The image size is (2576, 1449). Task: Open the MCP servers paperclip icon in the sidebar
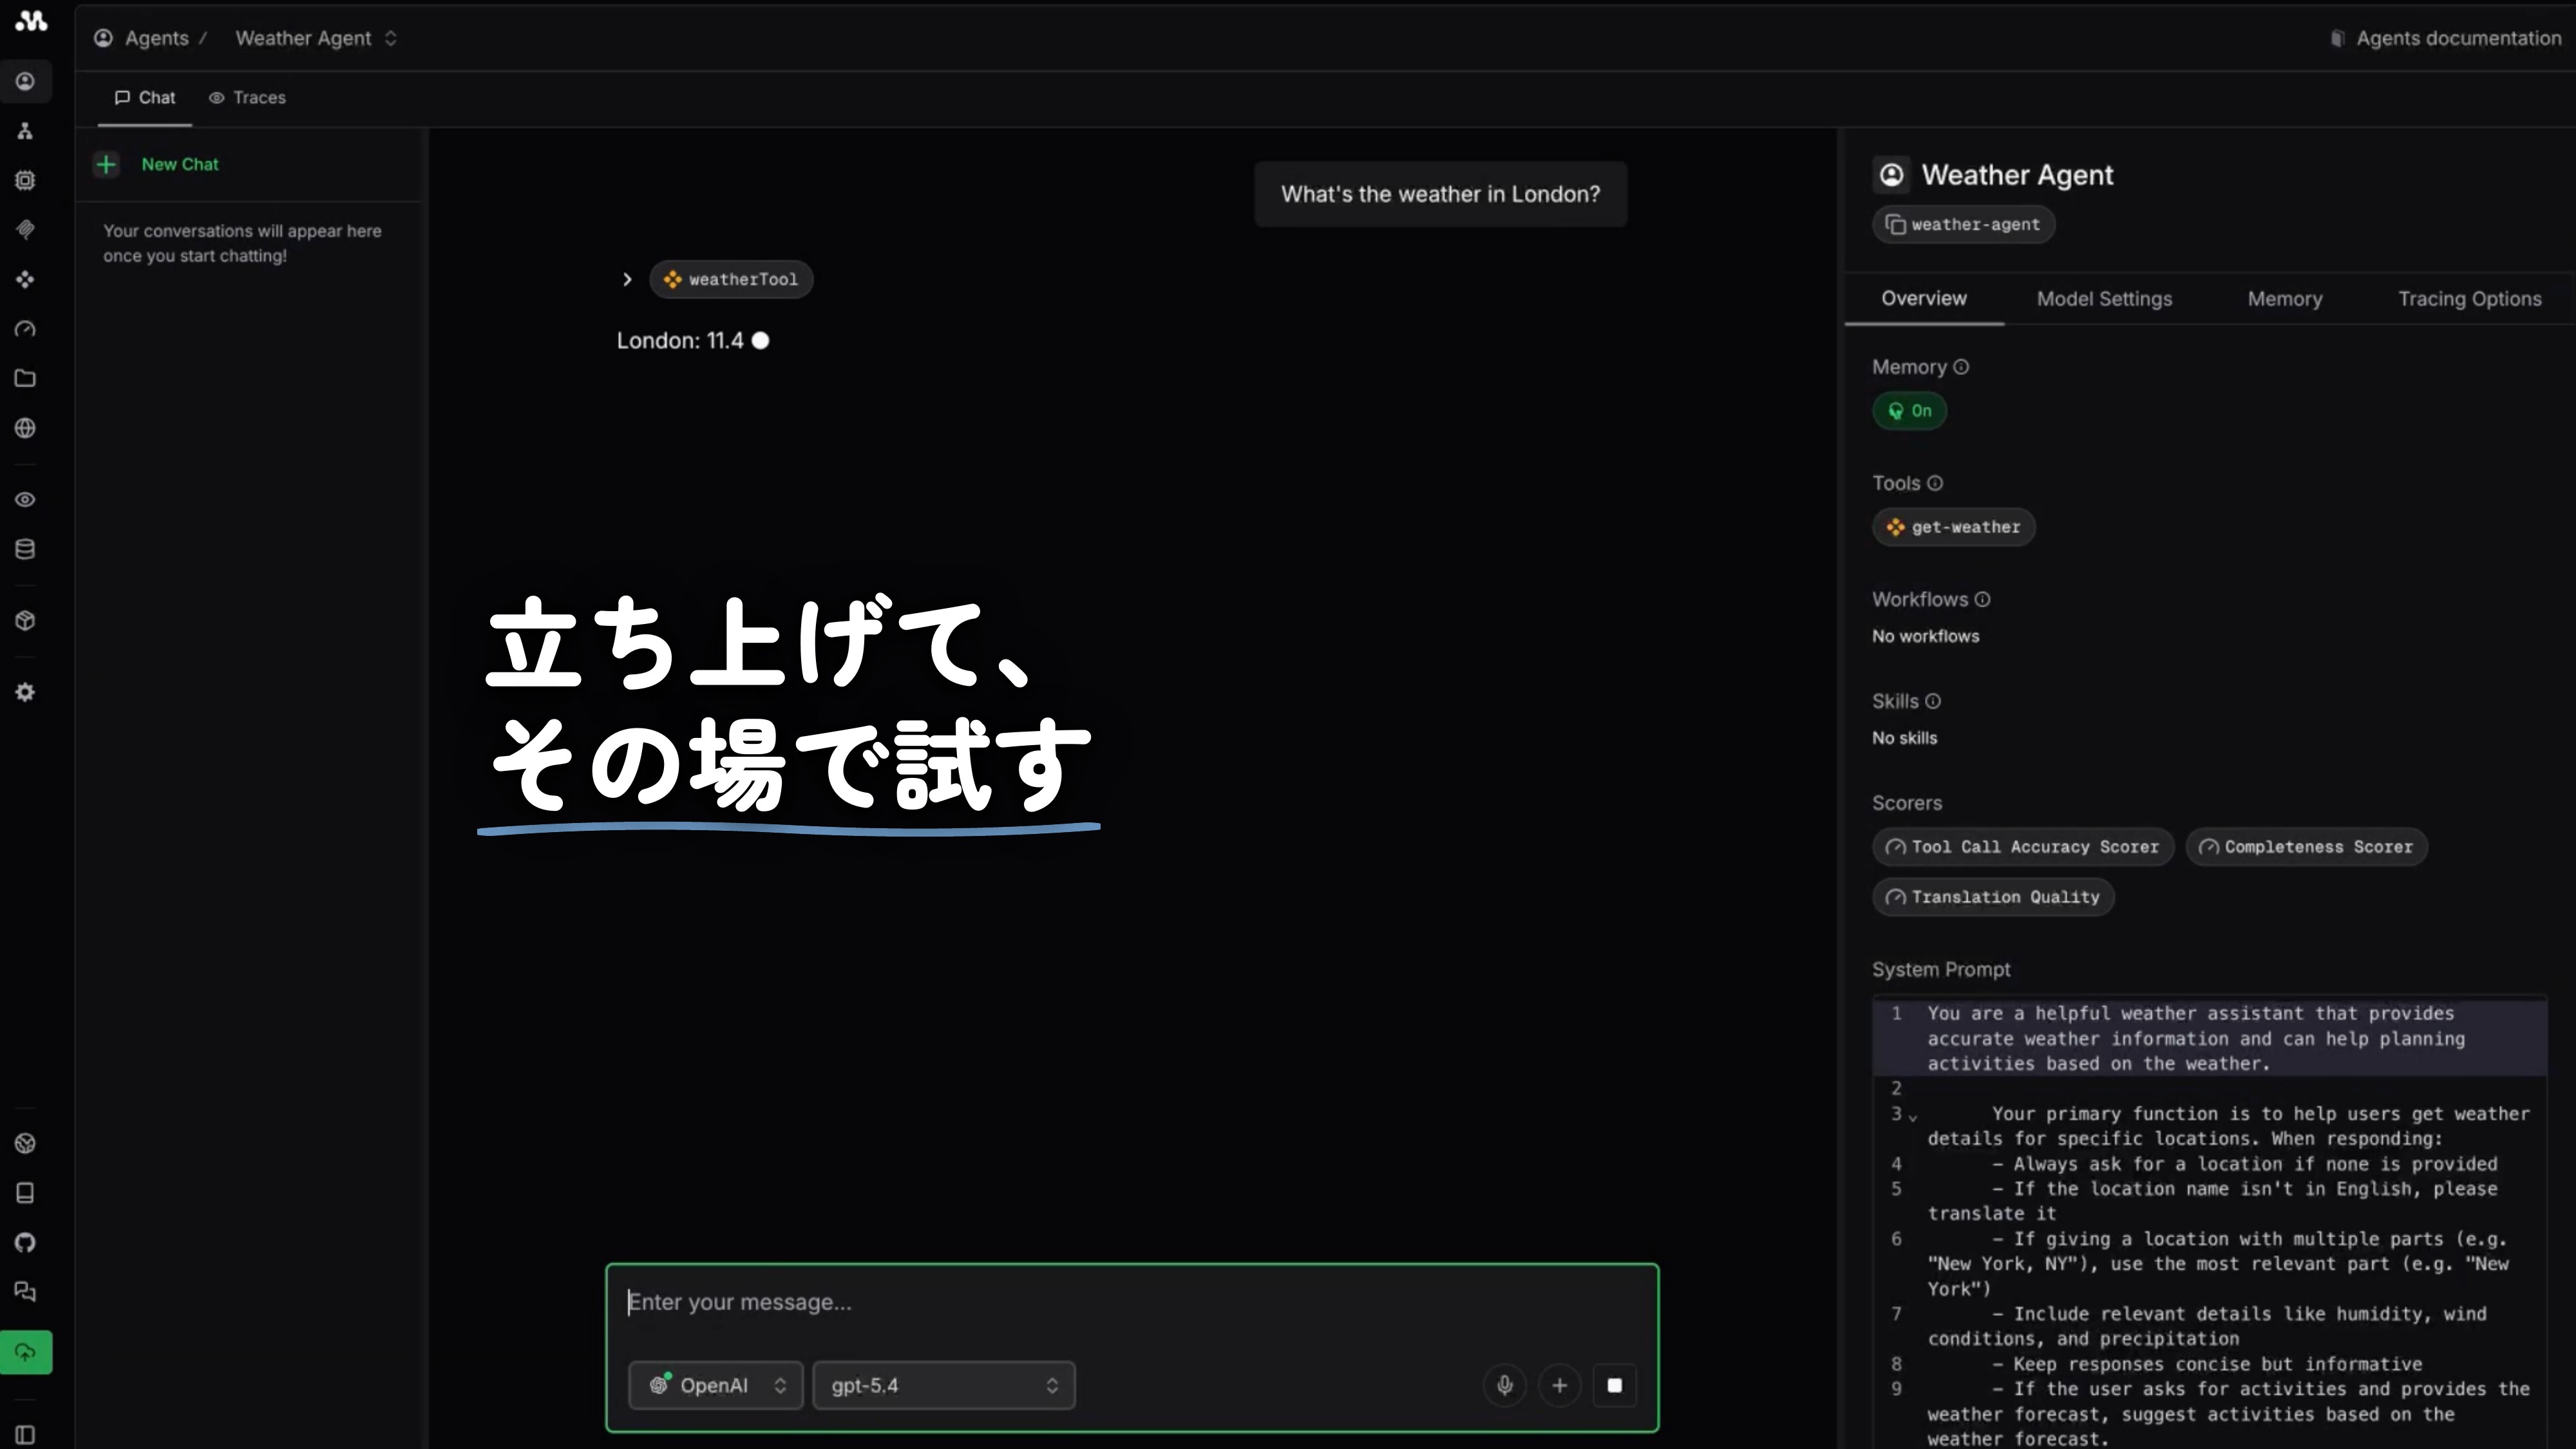[x=25, y=230]
